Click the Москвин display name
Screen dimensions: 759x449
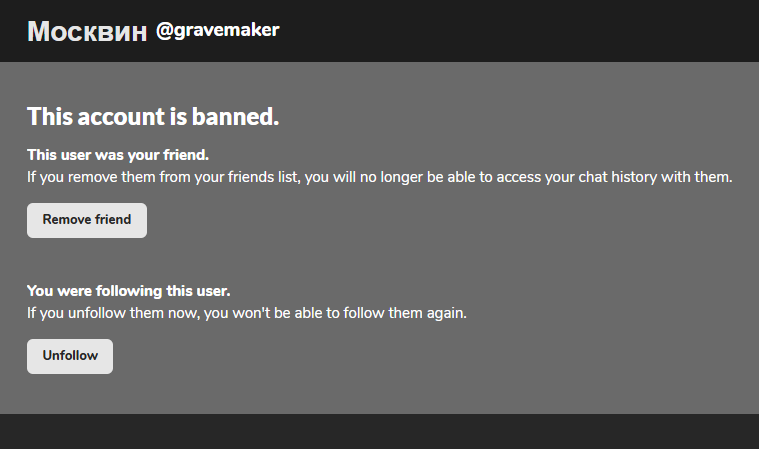(x=87, y=32)
